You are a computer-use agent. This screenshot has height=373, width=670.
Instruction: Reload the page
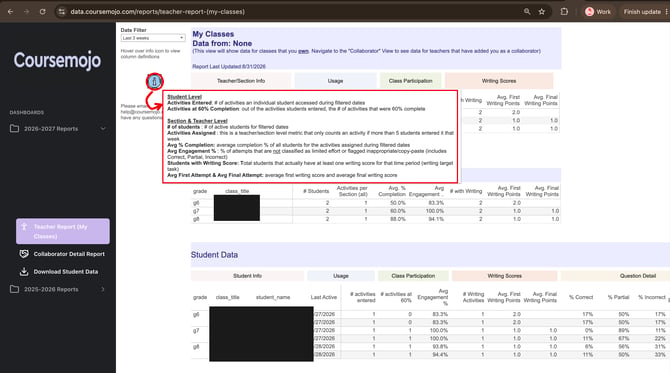click(x=42, y=12)
